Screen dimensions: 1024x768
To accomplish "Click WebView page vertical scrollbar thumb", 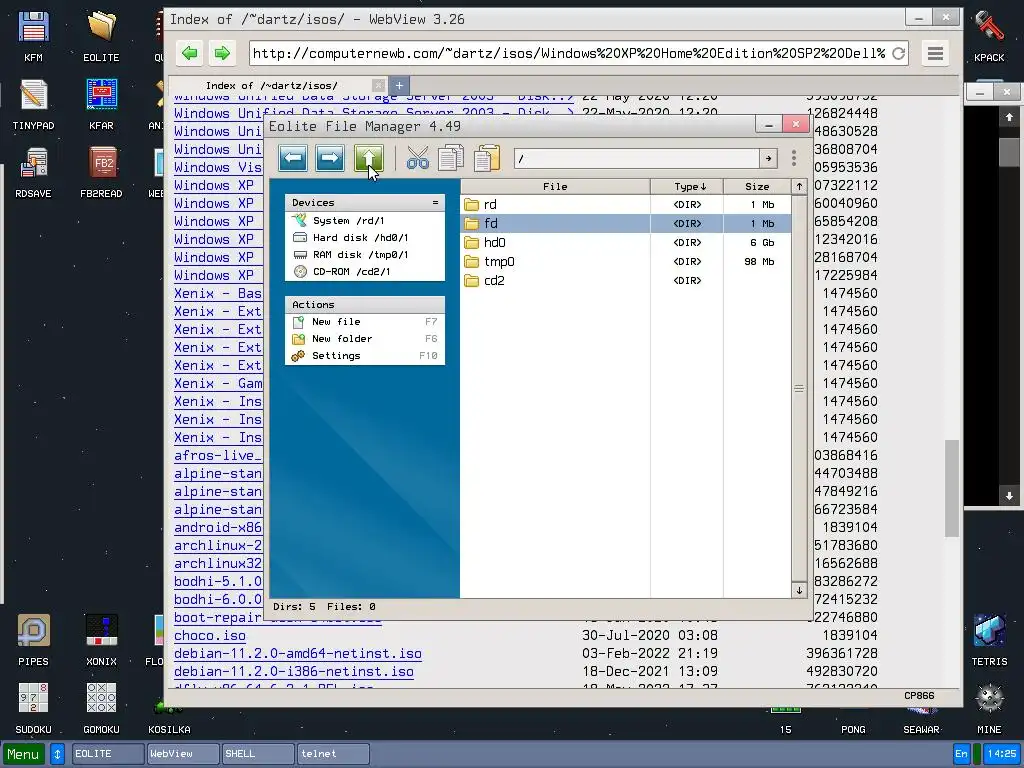I will (952, 488).
